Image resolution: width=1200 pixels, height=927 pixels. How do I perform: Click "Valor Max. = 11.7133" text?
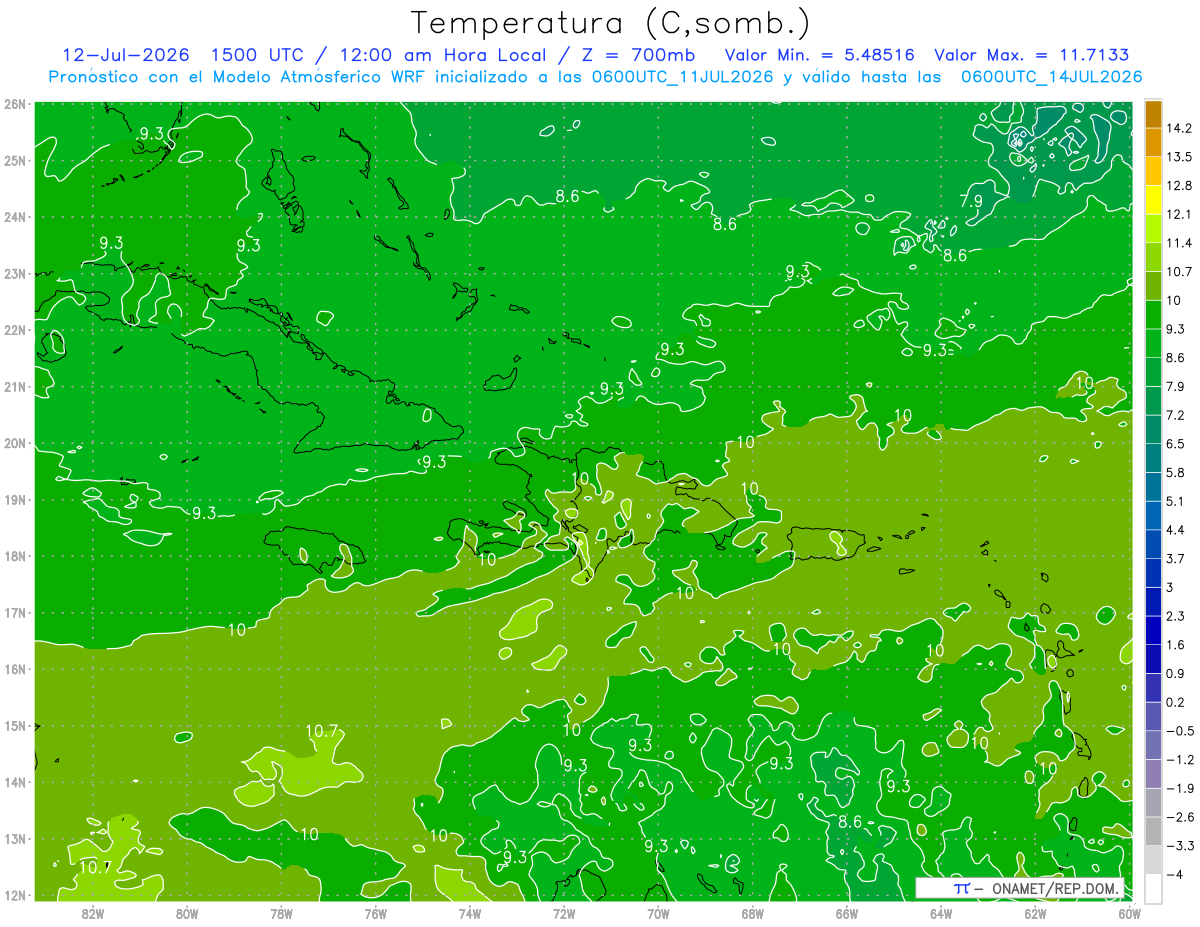point(1033,55)
